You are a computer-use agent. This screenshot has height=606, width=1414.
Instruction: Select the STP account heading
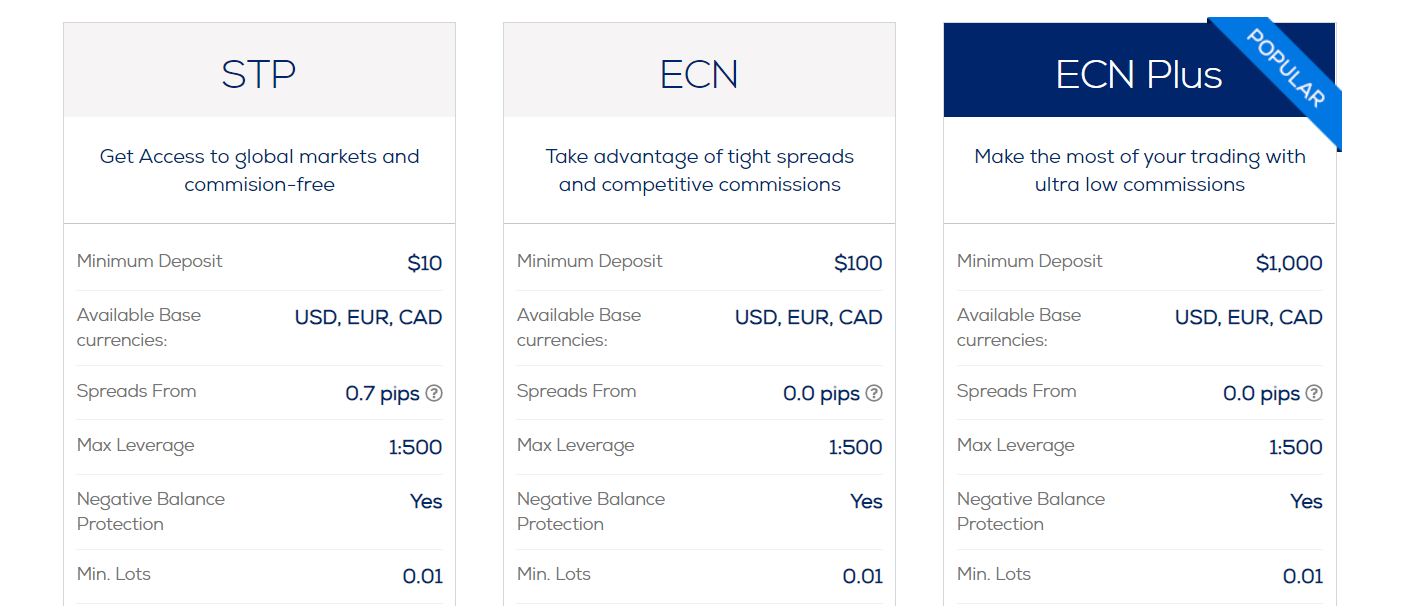259,75
